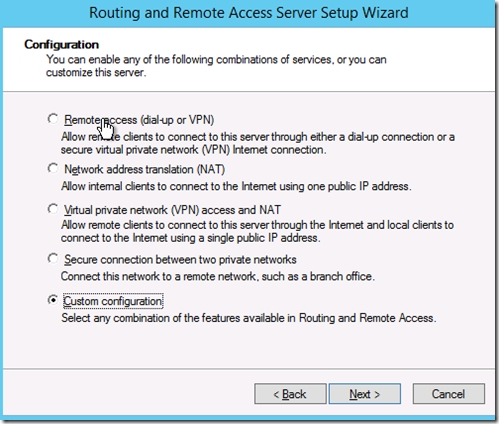499x424 pixels.
Task: Click the dial-up or VPN description paragraph
Action: tap(258, 143)
